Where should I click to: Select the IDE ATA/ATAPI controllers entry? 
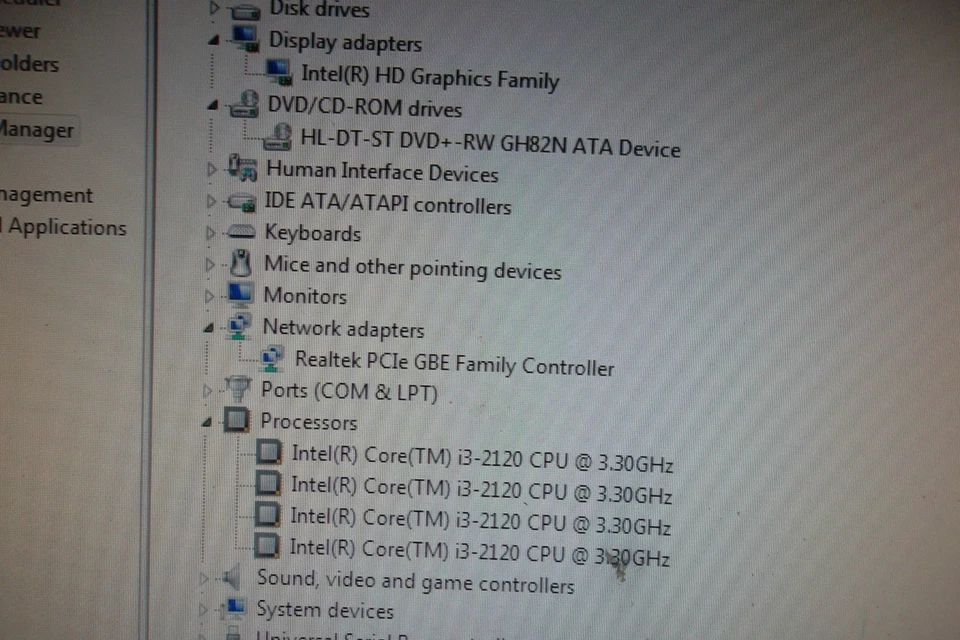[388, 204]
